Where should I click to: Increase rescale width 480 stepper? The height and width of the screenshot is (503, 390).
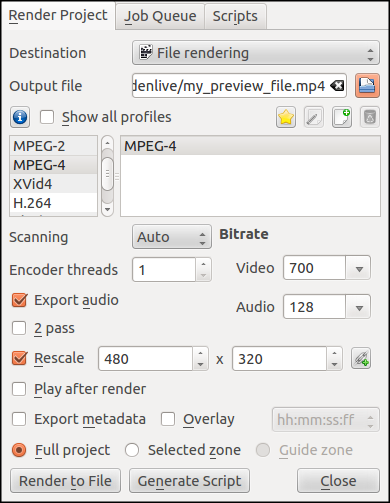point(200,353)
